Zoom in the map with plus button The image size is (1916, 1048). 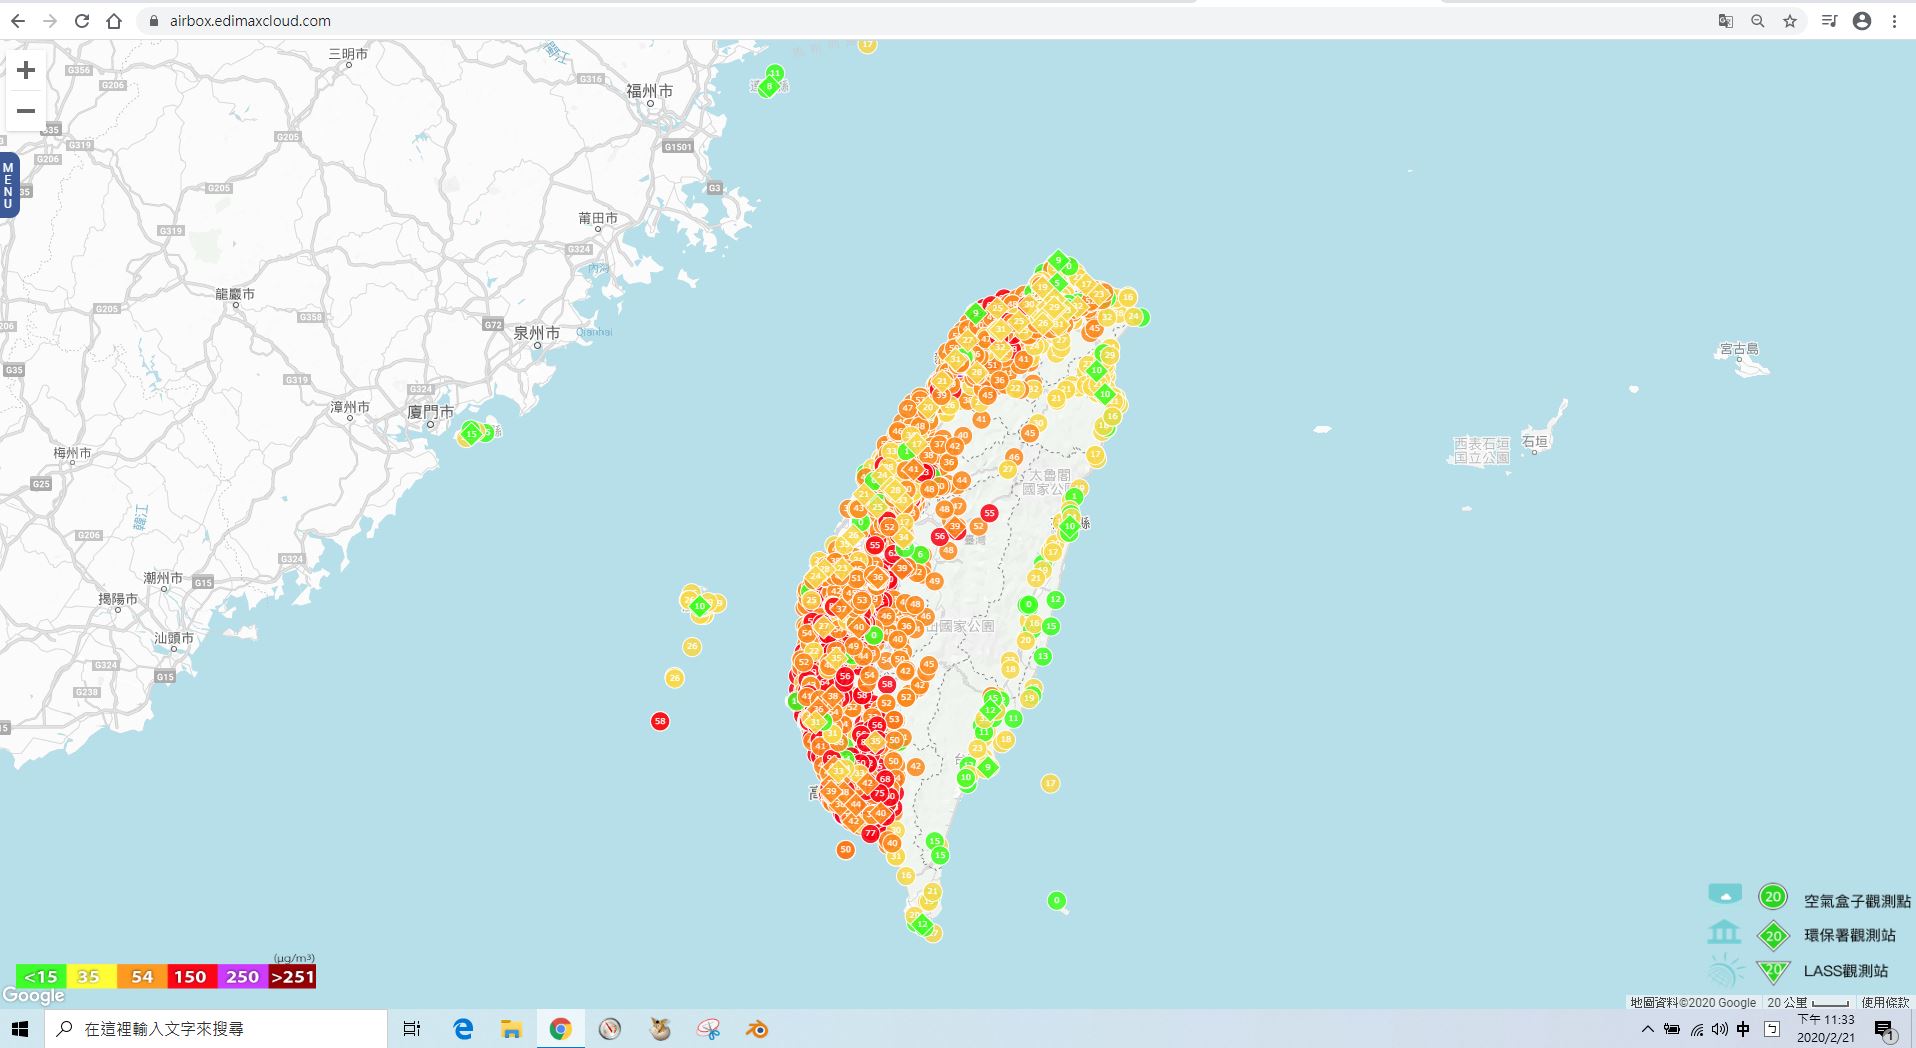[26, 70]
